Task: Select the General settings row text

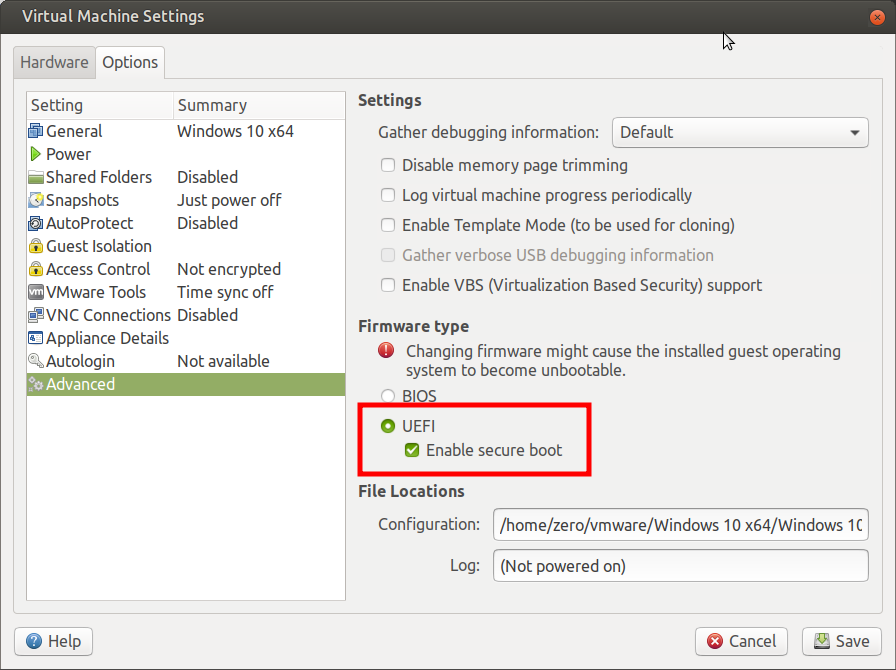Action: 74,131
